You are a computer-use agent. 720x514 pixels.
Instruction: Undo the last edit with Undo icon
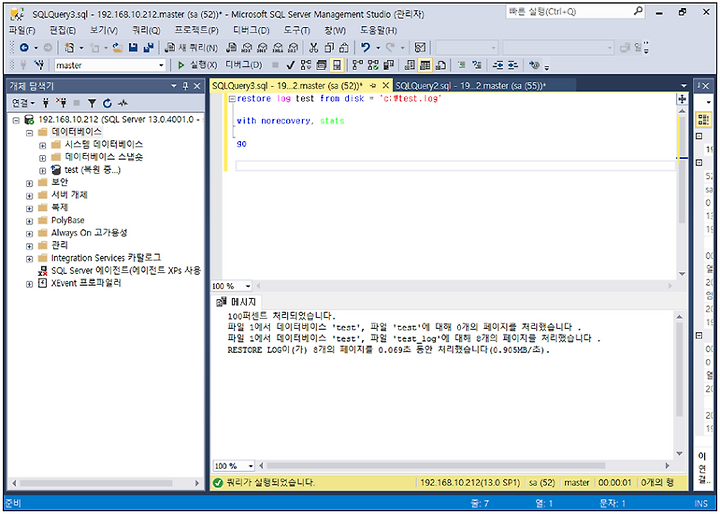tap(366, 47)
